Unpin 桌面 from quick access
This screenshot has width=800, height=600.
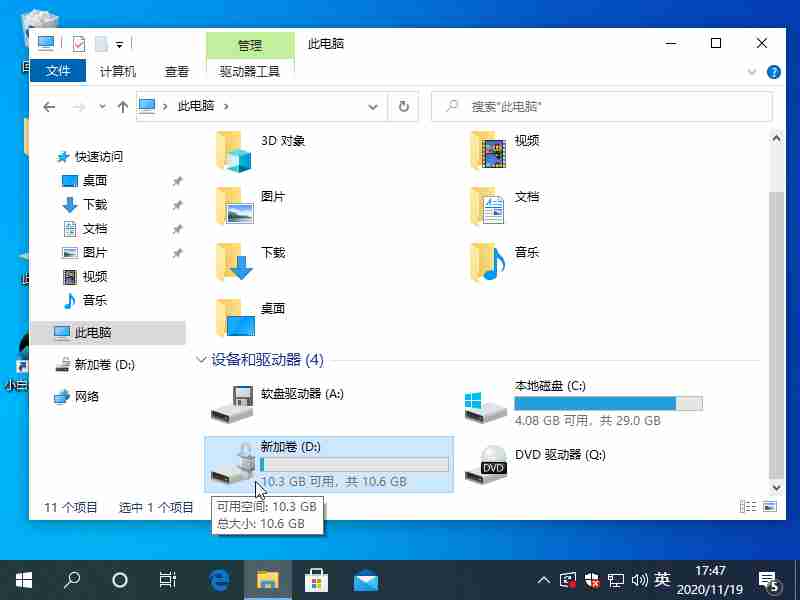(x=178, y=181)
